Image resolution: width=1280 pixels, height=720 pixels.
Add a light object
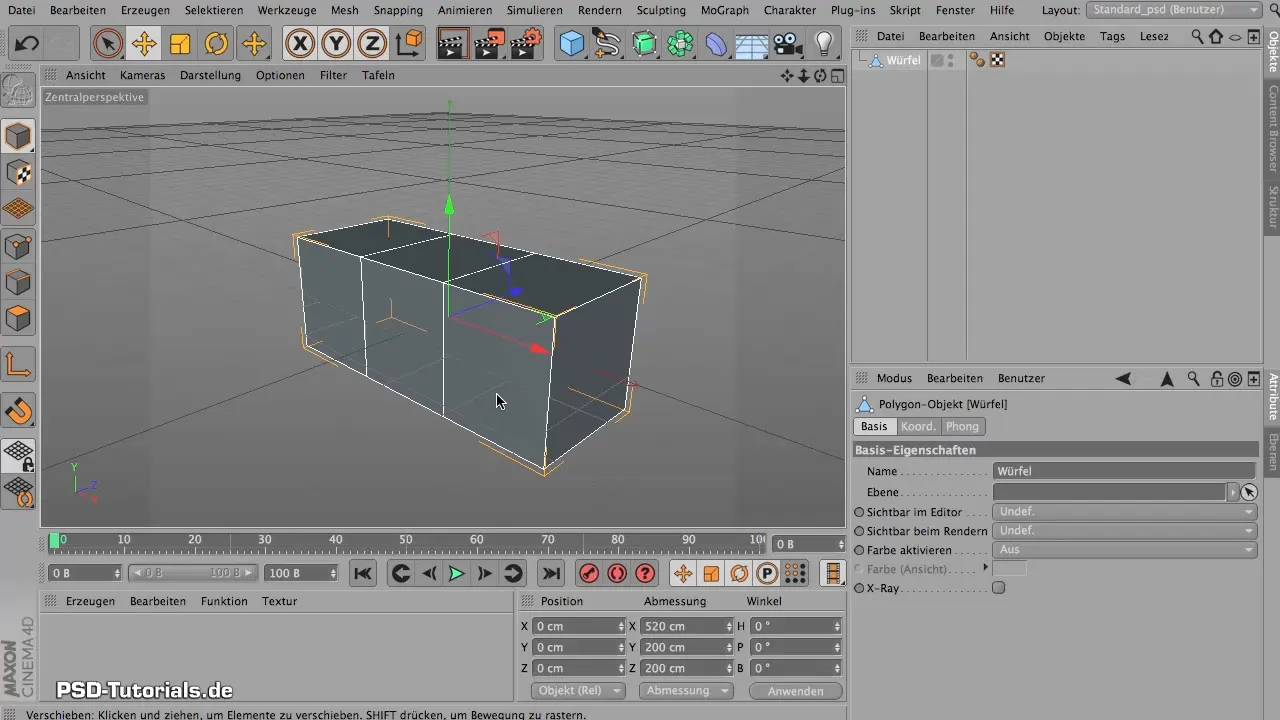click(x=824, y=44)
